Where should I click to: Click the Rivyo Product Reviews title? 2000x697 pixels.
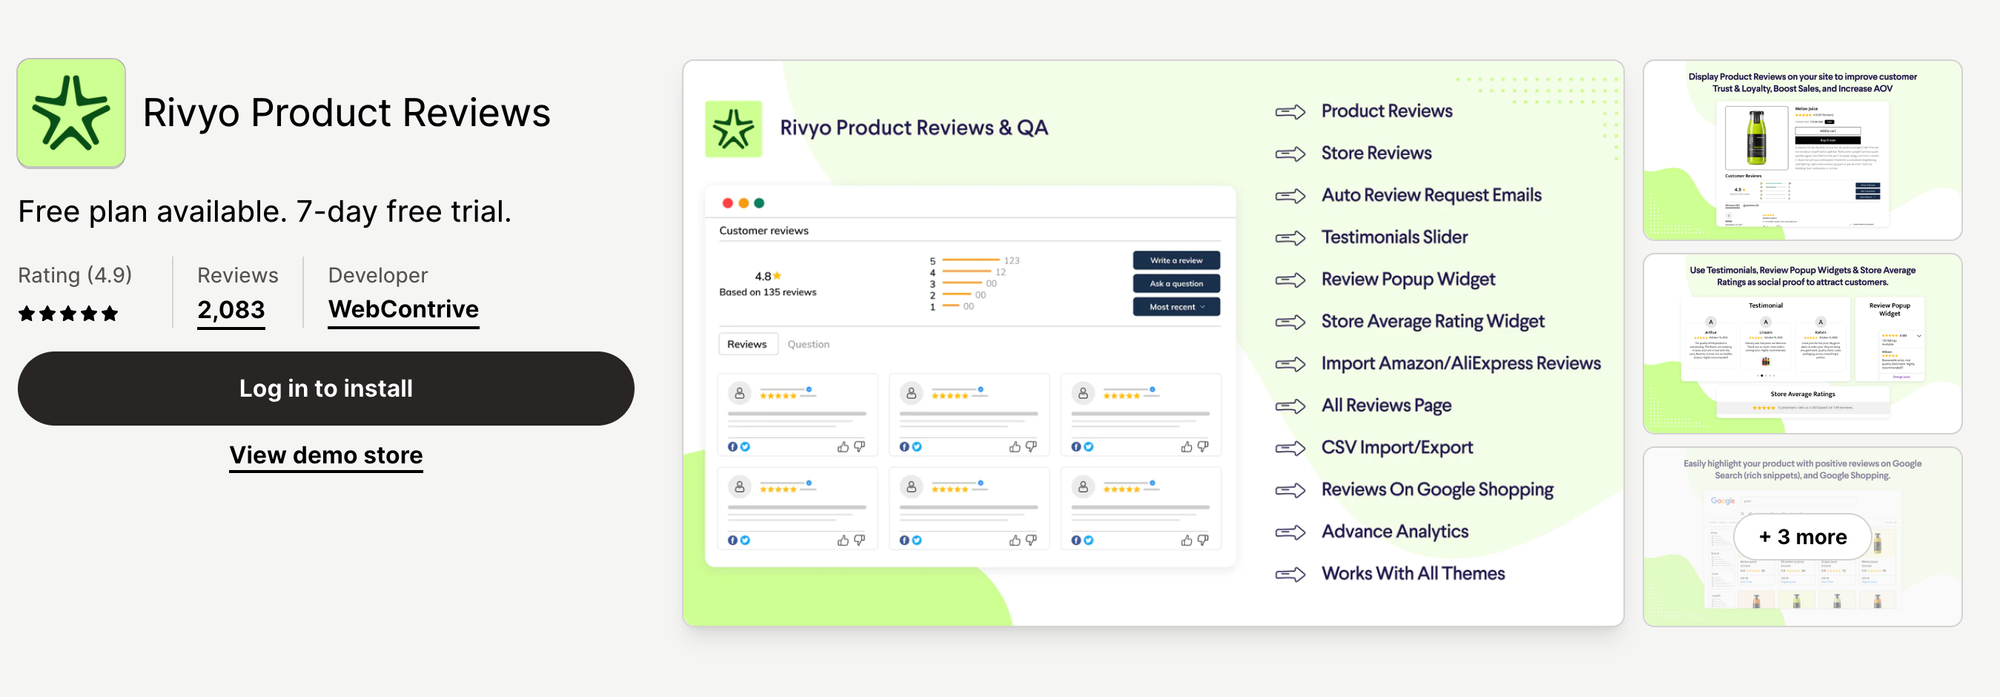(x=347, y=113)
